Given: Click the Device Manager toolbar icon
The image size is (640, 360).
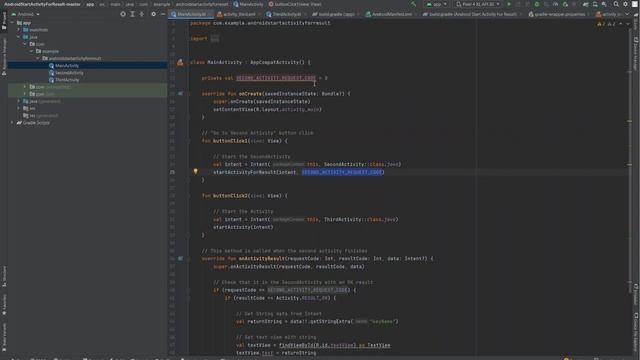Looking at the screenshot, I should 595,4.
